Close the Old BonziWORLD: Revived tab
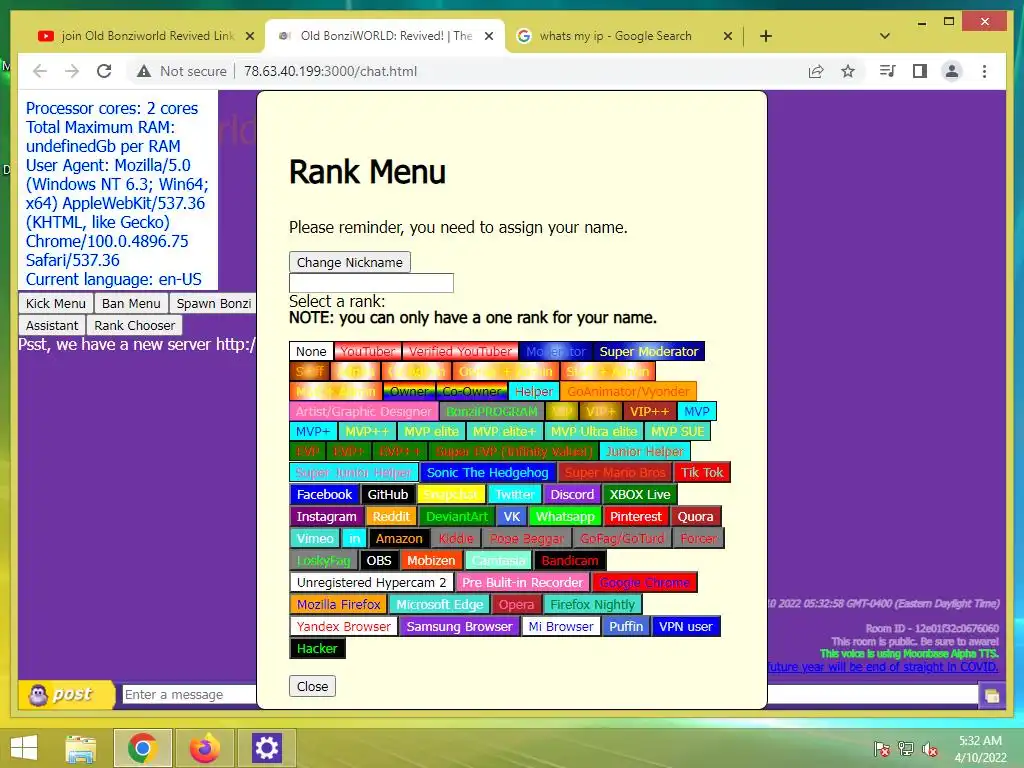Viewport: 1024px width, 768px height. point(488,37)
